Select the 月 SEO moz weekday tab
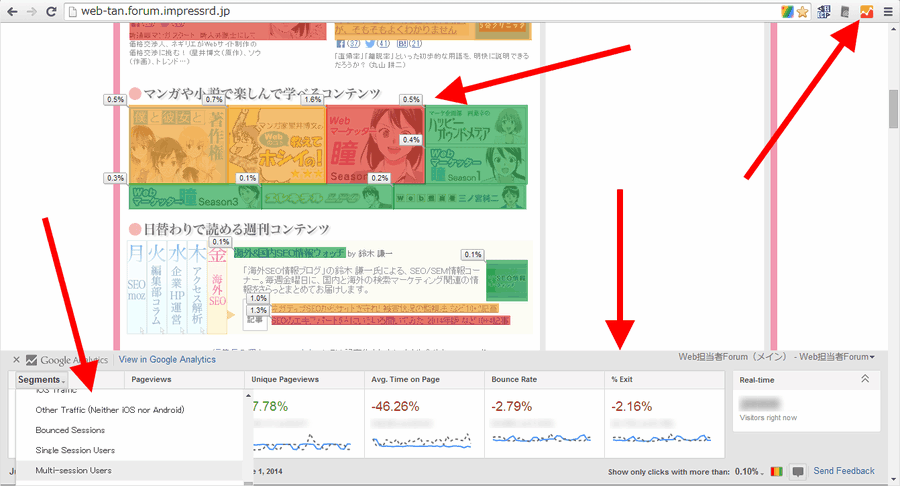900x486 pixels. (137, 287)
